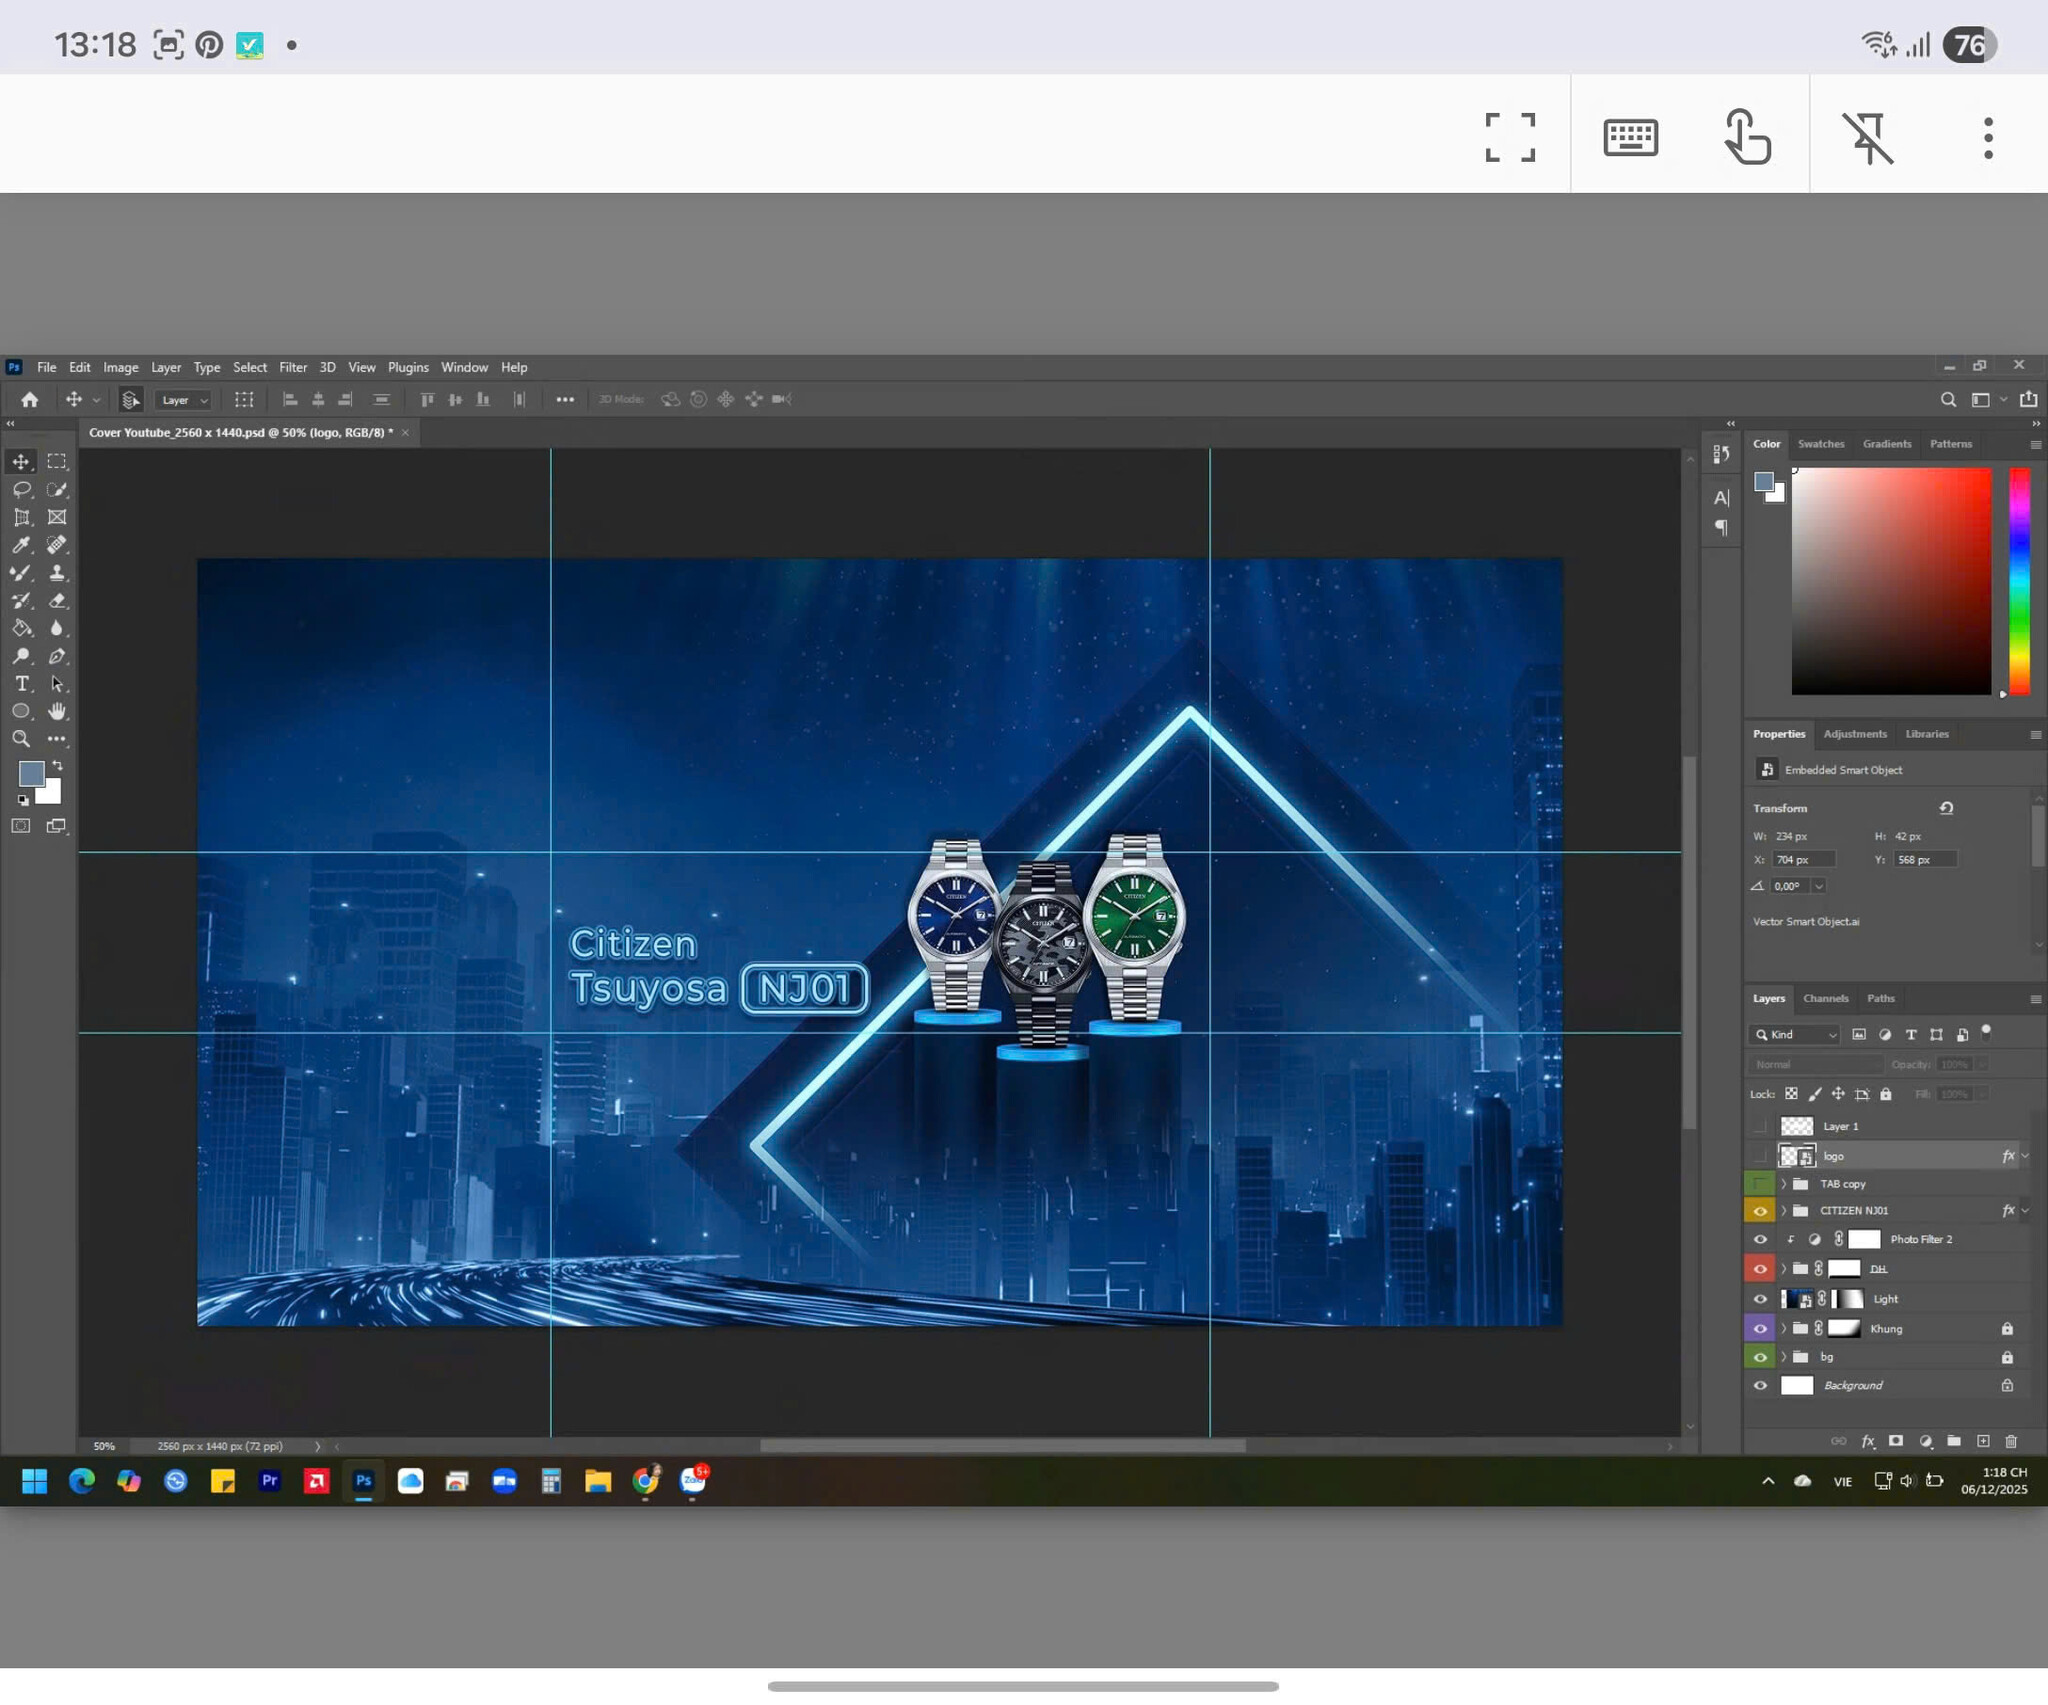Screen dimensions: 2048x1705
Task: Pick the Paint Bucket tool
Action: pyautogui.click(x=21, y=628)
